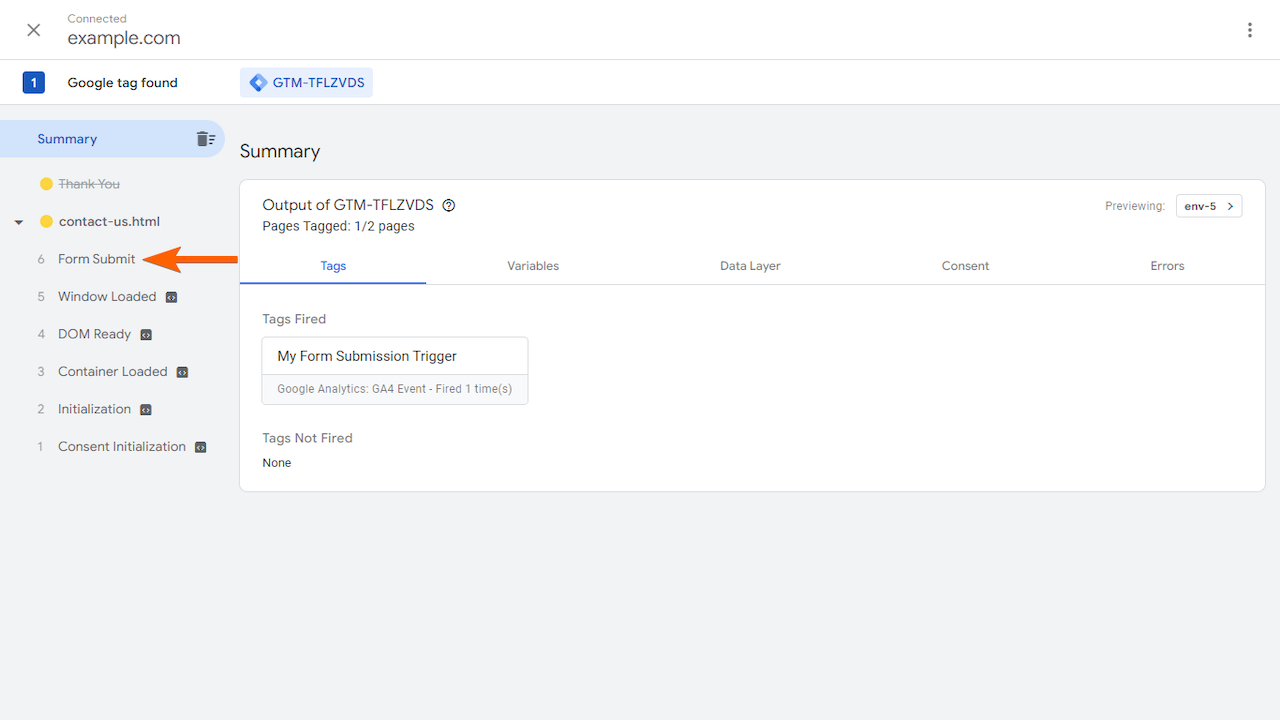Click the code icon beside Container Loaded
1280x720 pixels.
pos(182,371)
